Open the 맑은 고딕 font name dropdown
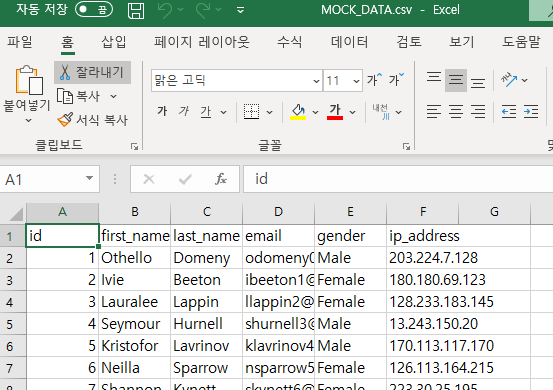The width and height of the screenshot is (553, 390). coord(316,81)
